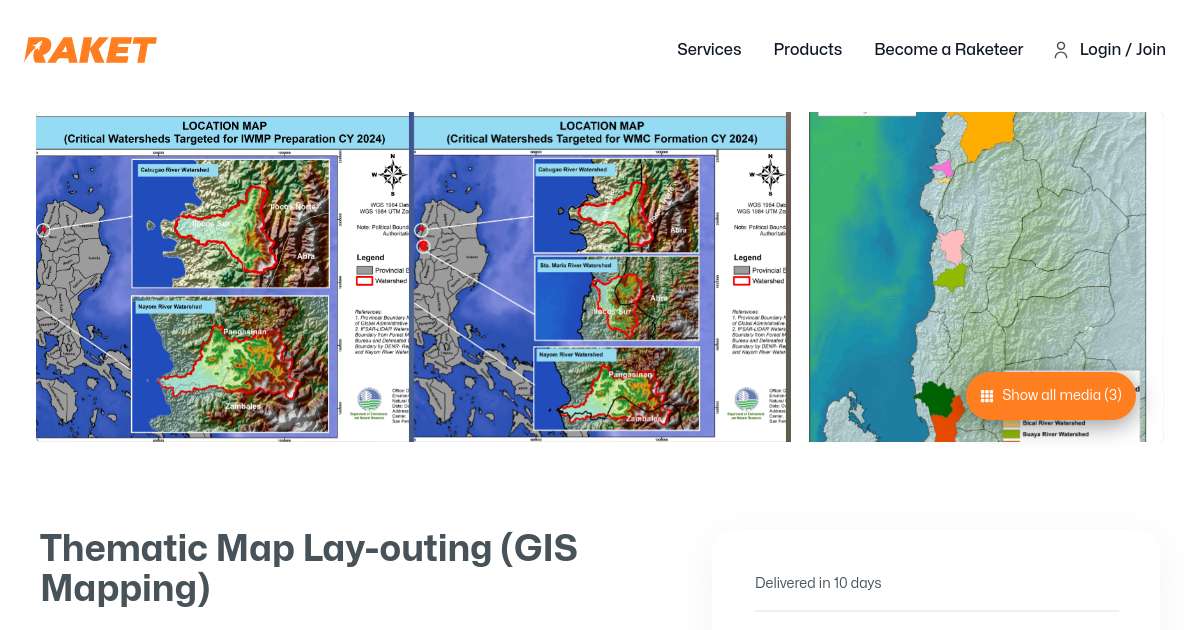Screen dimensions: 1200x630
Task: Click the Show all media (3) button
Action: coord(1051,395)
